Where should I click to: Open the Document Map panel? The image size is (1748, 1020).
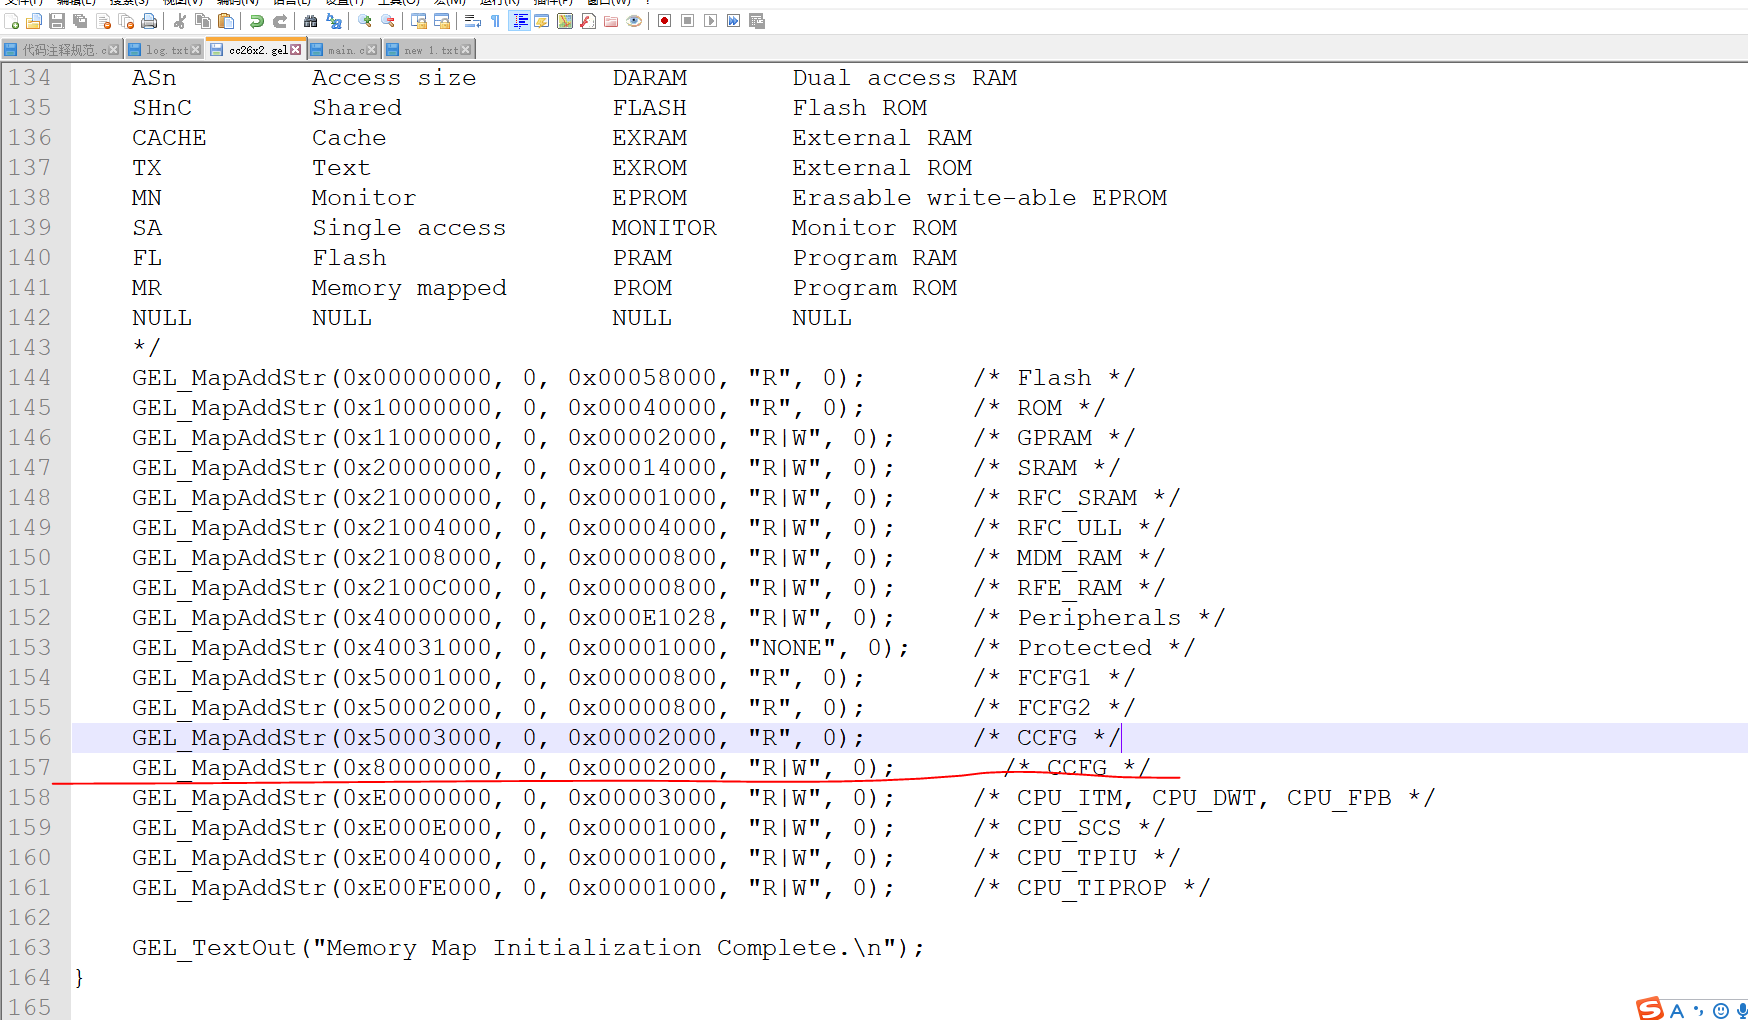(x=565, y=21)
